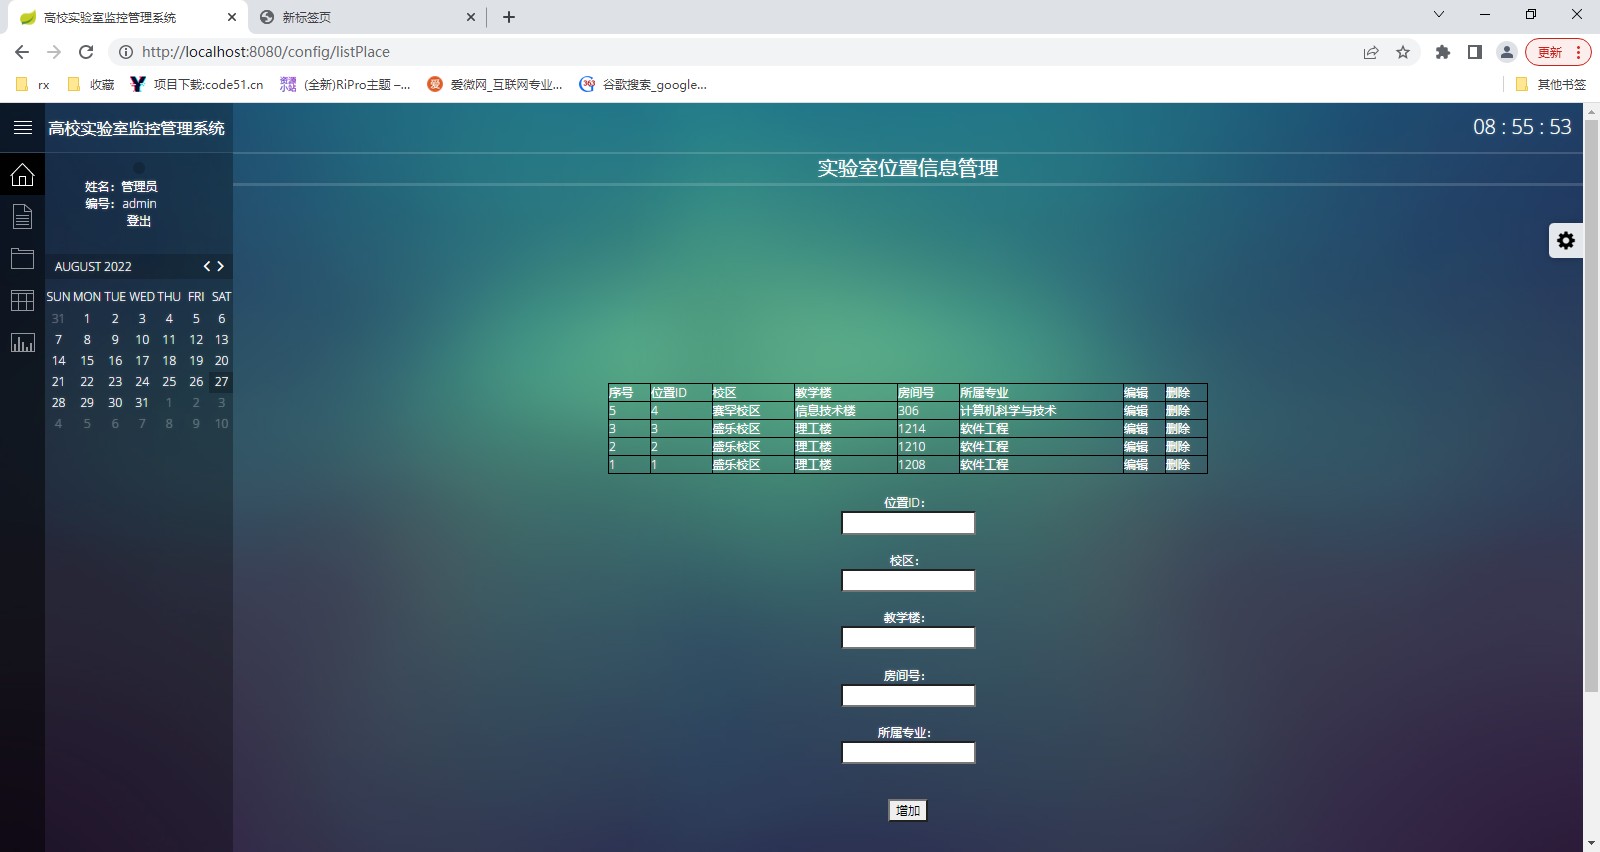Open the hamburger menu beside the system title
This screenshot has width=1600, height=852.
click(23, 128)
